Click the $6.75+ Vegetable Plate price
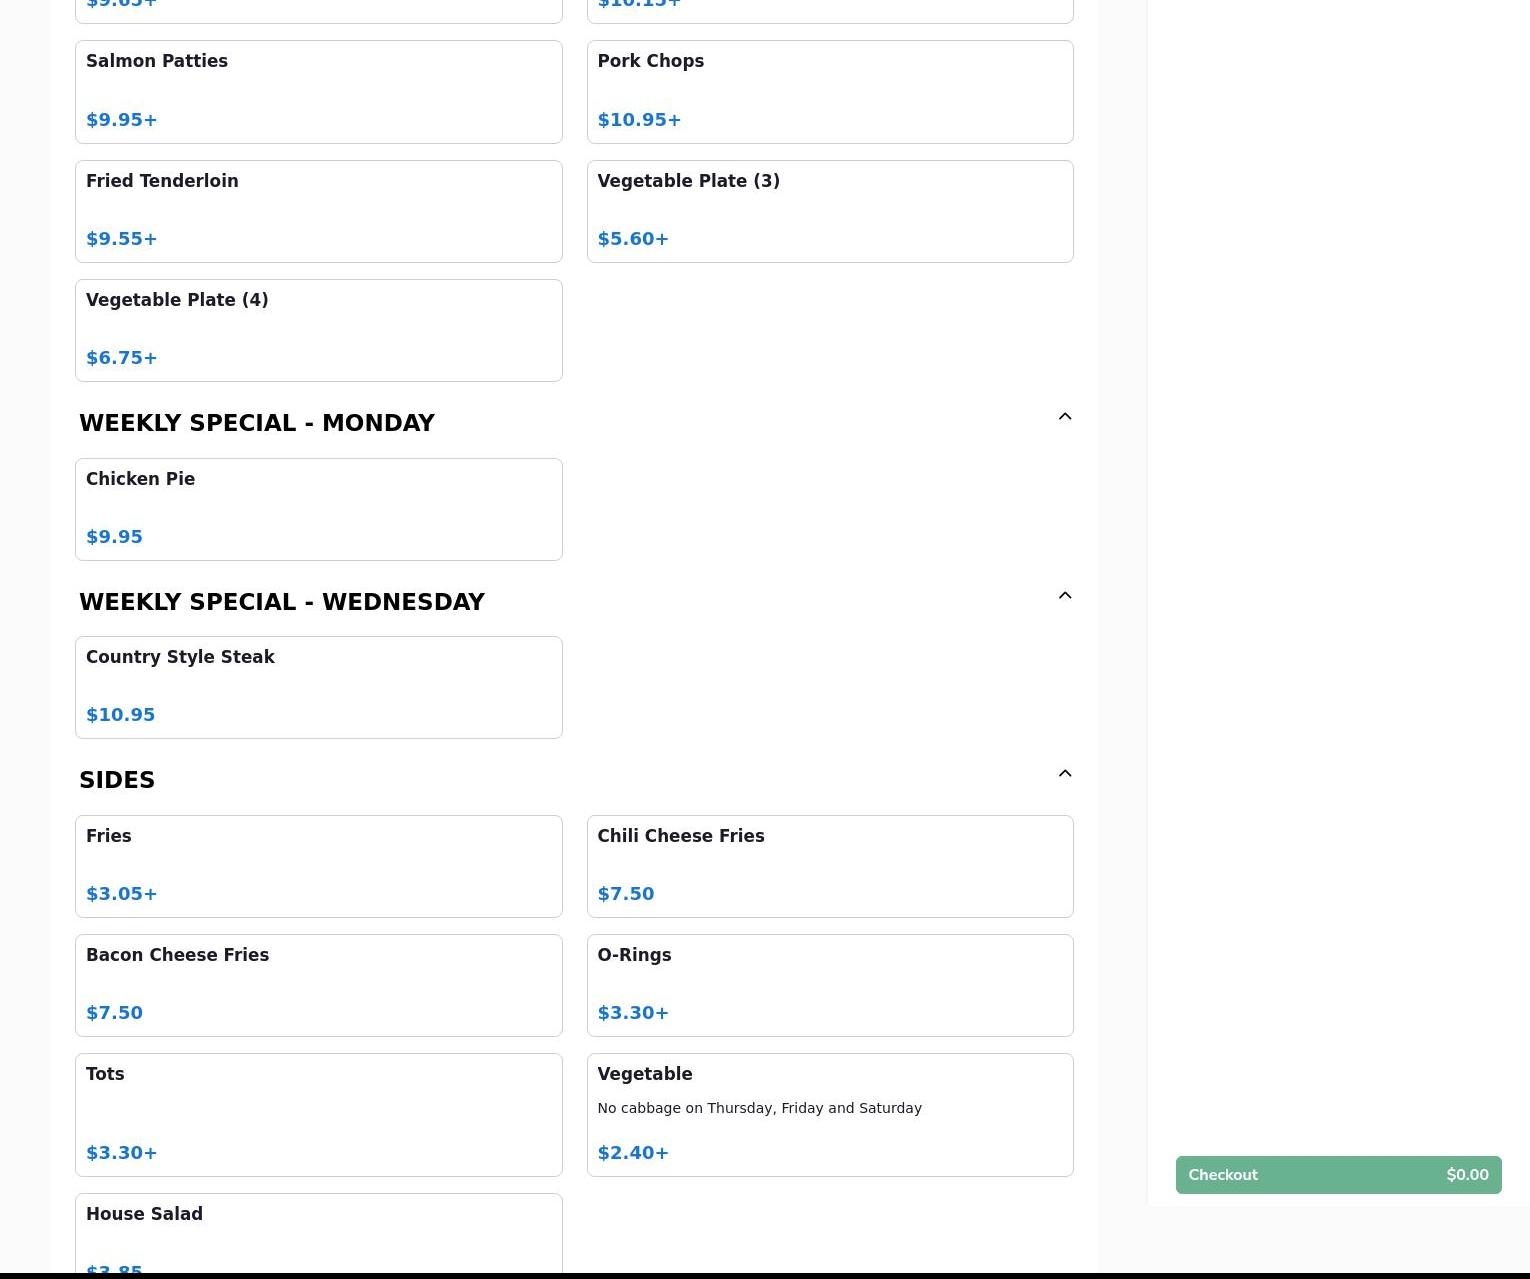The width and height of the screenshot is (1530, 1279). (x=122, y=358)
